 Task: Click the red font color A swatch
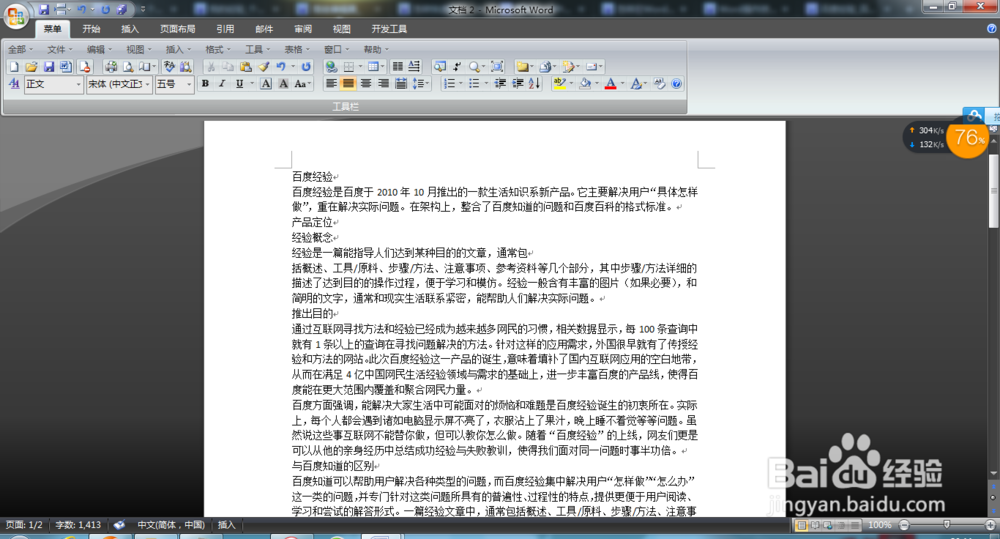click(610, 84)
